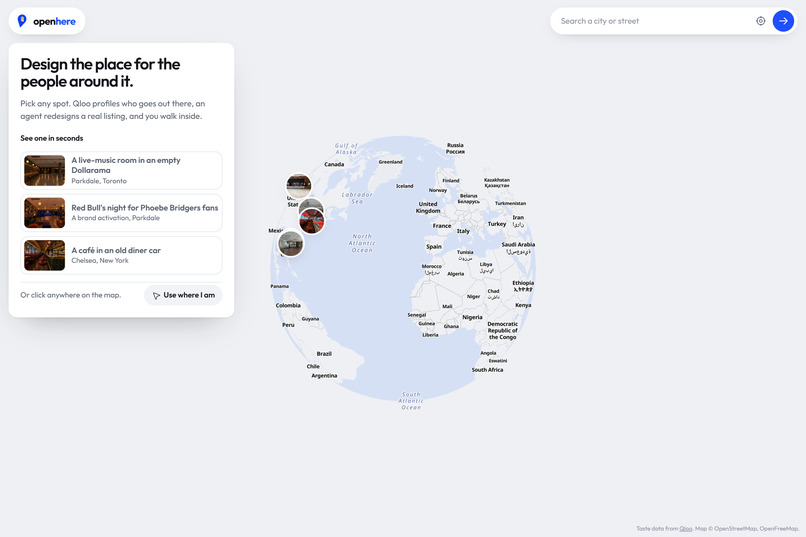Click the locate-me crosshair icon in search bar
This screenshot has width=806, height=537.
(x=760, y=21)
